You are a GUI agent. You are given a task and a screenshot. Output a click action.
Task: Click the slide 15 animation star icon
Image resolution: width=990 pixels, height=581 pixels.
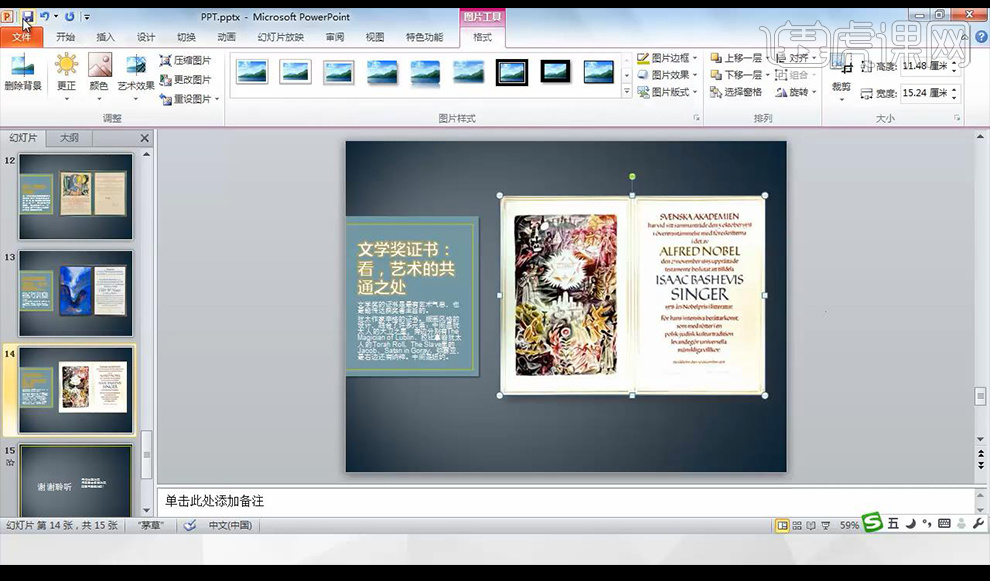coord(9,462)
